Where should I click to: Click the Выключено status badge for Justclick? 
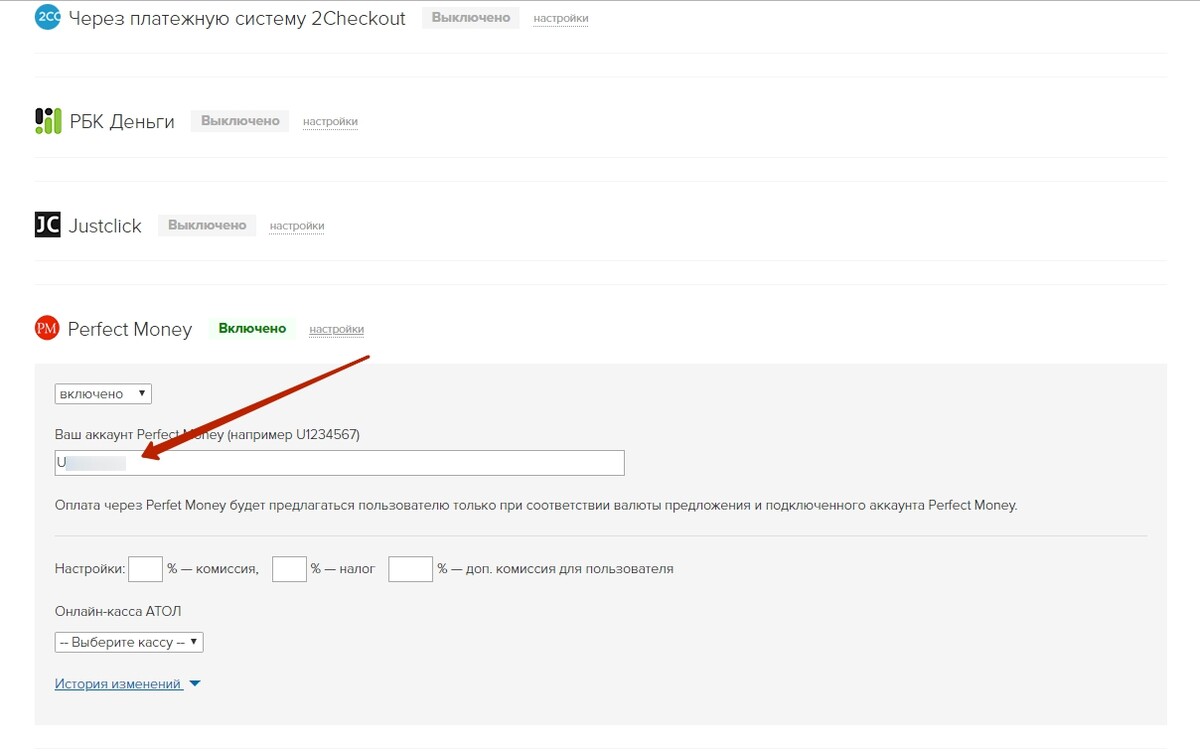point(207,225)
